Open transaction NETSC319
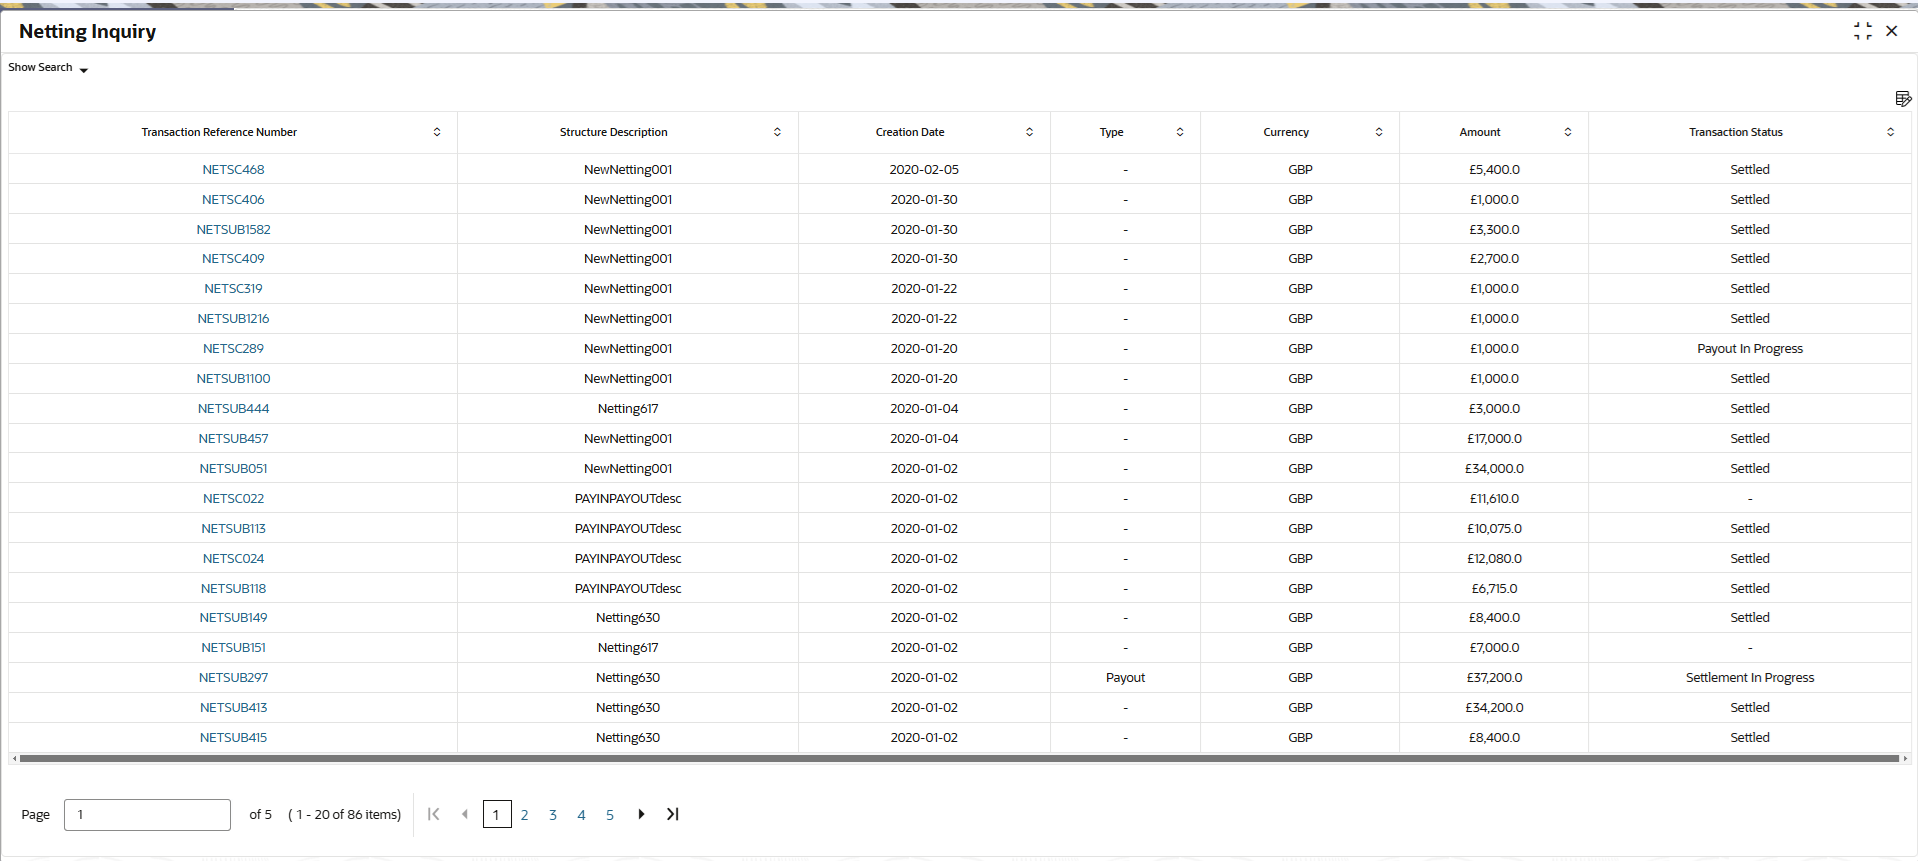Viewport: 1918px width, 861px height. (233, 289)
